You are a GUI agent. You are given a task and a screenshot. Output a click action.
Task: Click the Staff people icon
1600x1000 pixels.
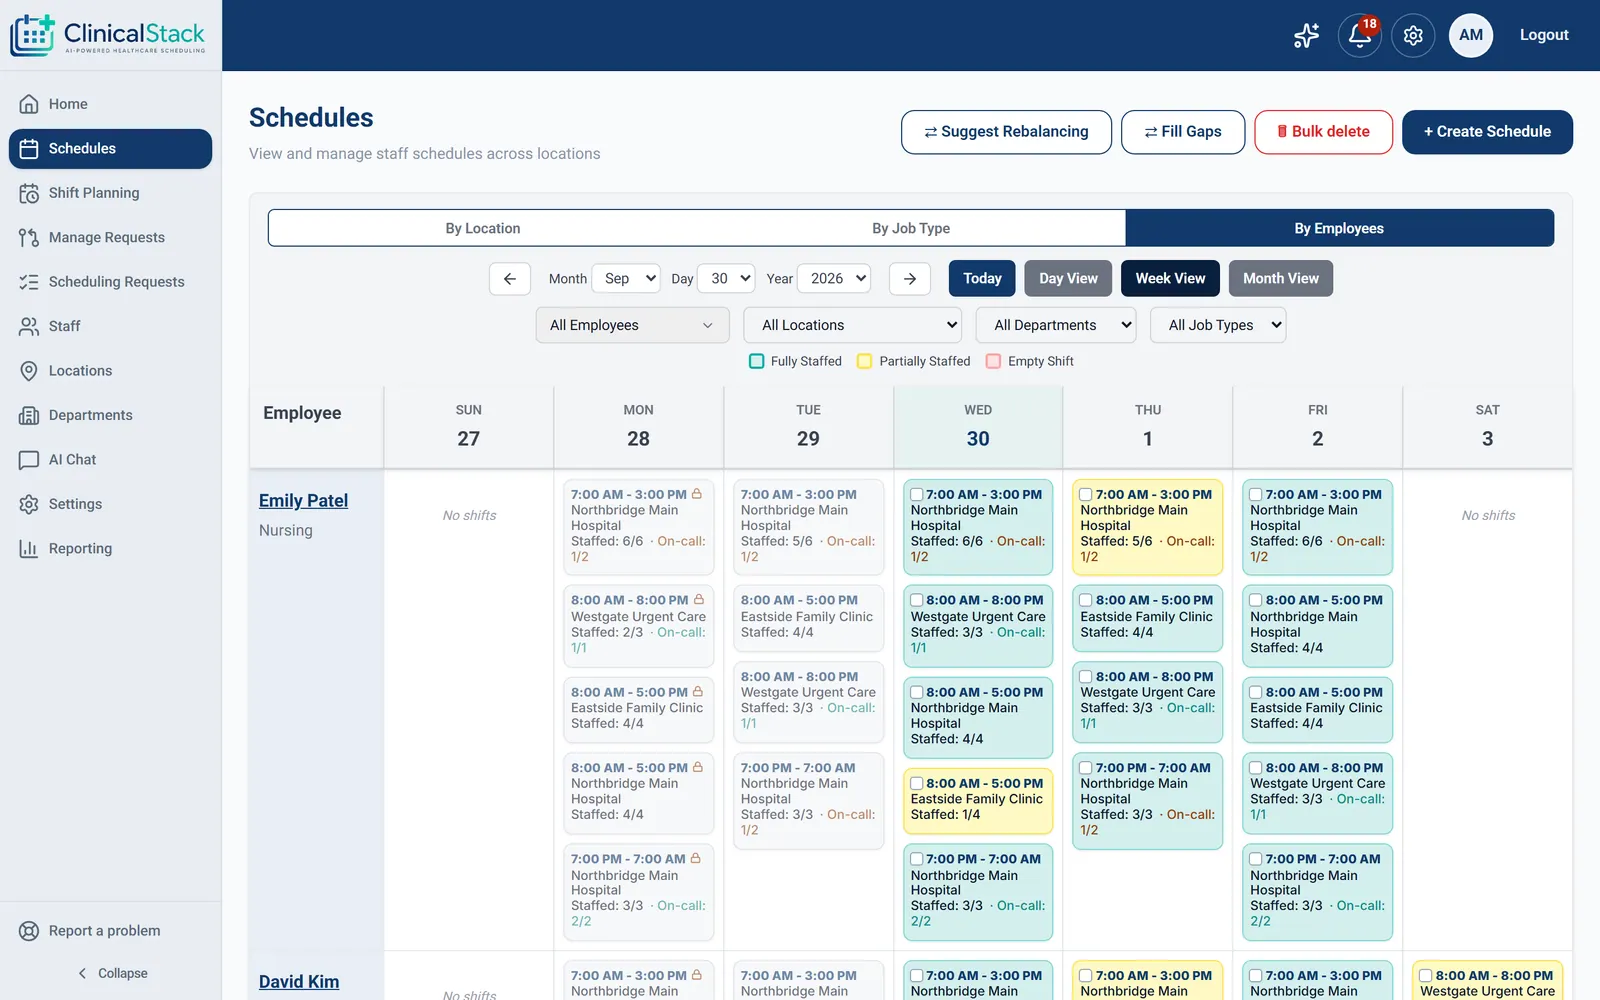29,326
